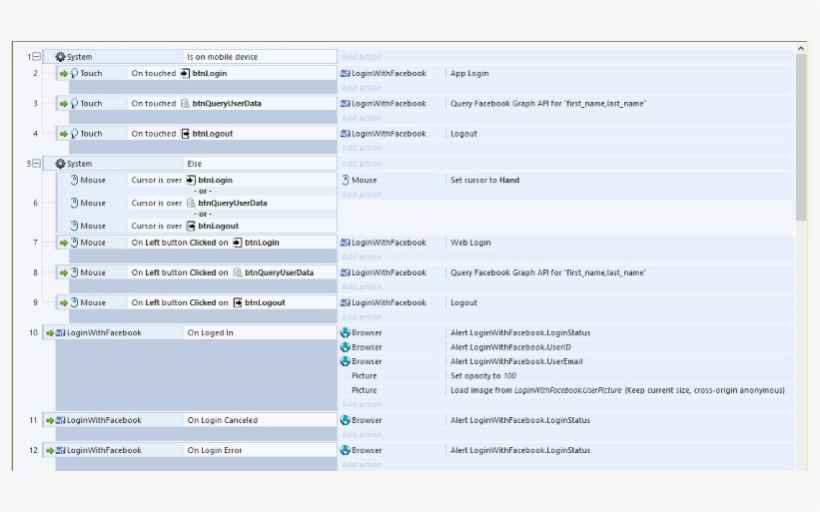Screen dimensions: 820x512
Task: Collapse event 1 with the minus box
Action: pos(37,56)
